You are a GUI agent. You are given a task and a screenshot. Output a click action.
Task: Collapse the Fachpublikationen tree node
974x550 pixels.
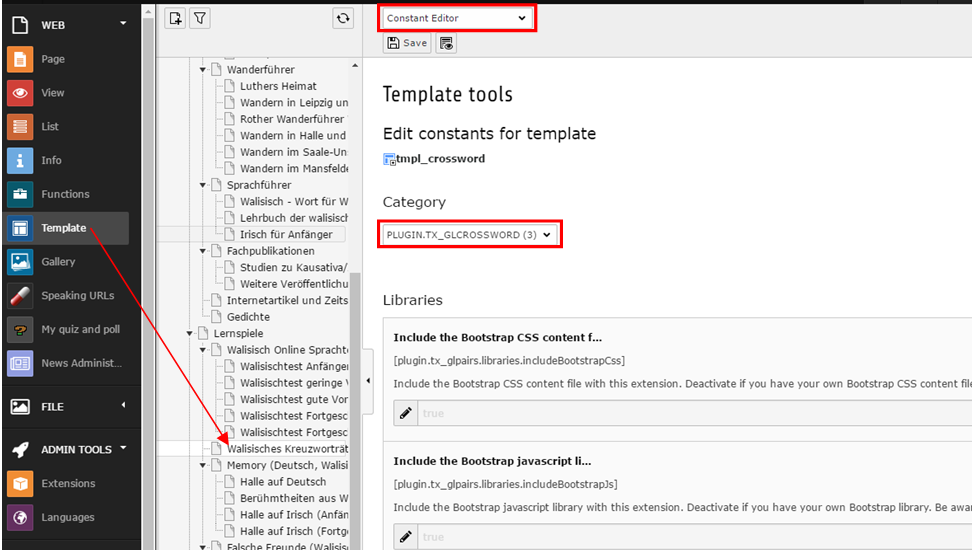tap(203, 251)
